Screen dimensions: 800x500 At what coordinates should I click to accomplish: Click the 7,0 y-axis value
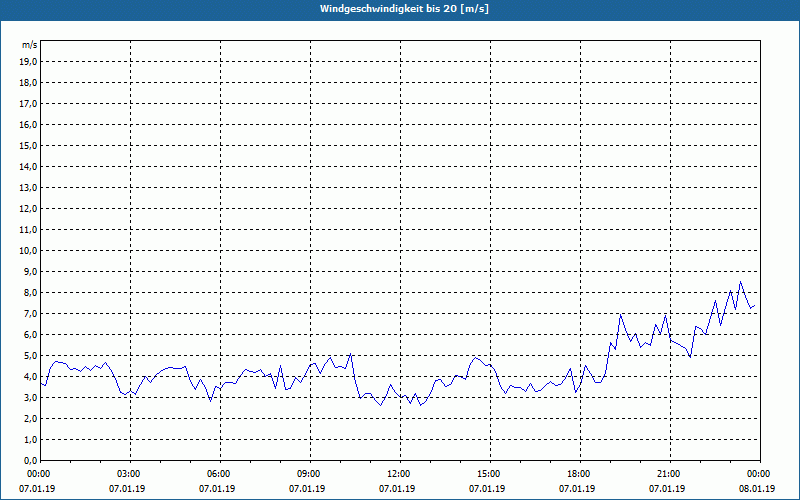(x=30, y=313)
